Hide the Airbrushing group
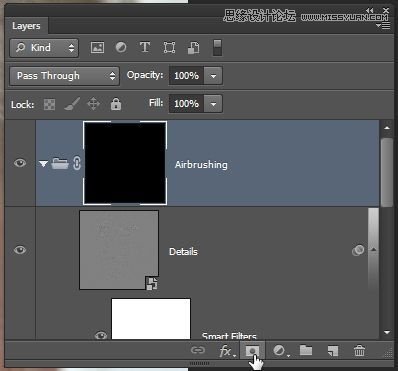This screenshot has width=398, height=371. click(20, 163)
